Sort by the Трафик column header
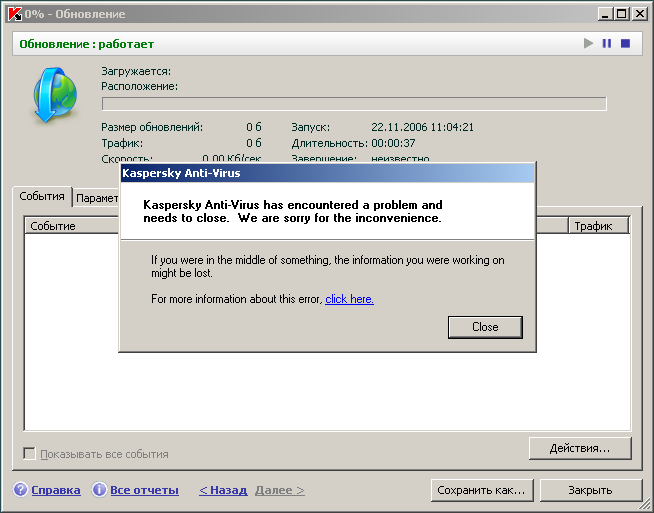 599,226
